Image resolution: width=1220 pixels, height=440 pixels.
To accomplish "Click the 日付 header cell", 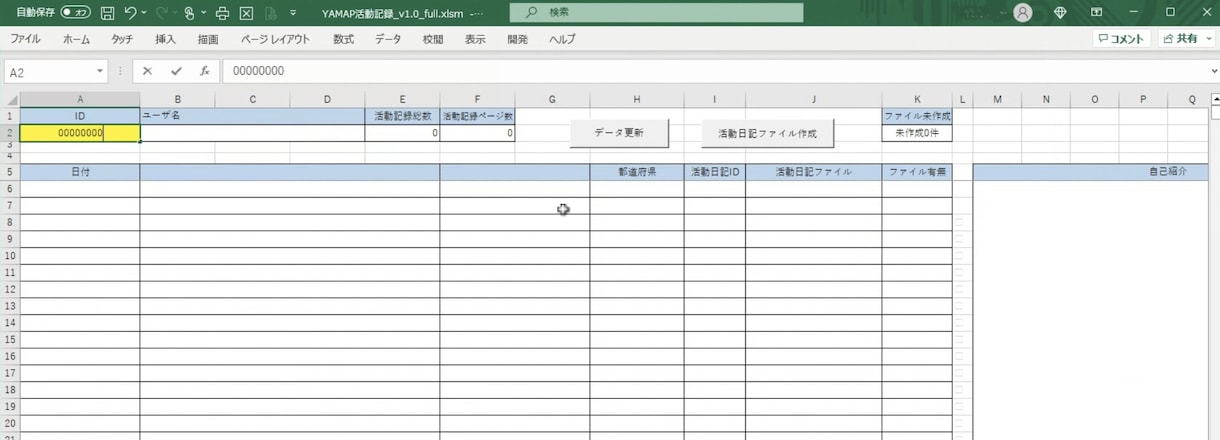I will point(80,172).
